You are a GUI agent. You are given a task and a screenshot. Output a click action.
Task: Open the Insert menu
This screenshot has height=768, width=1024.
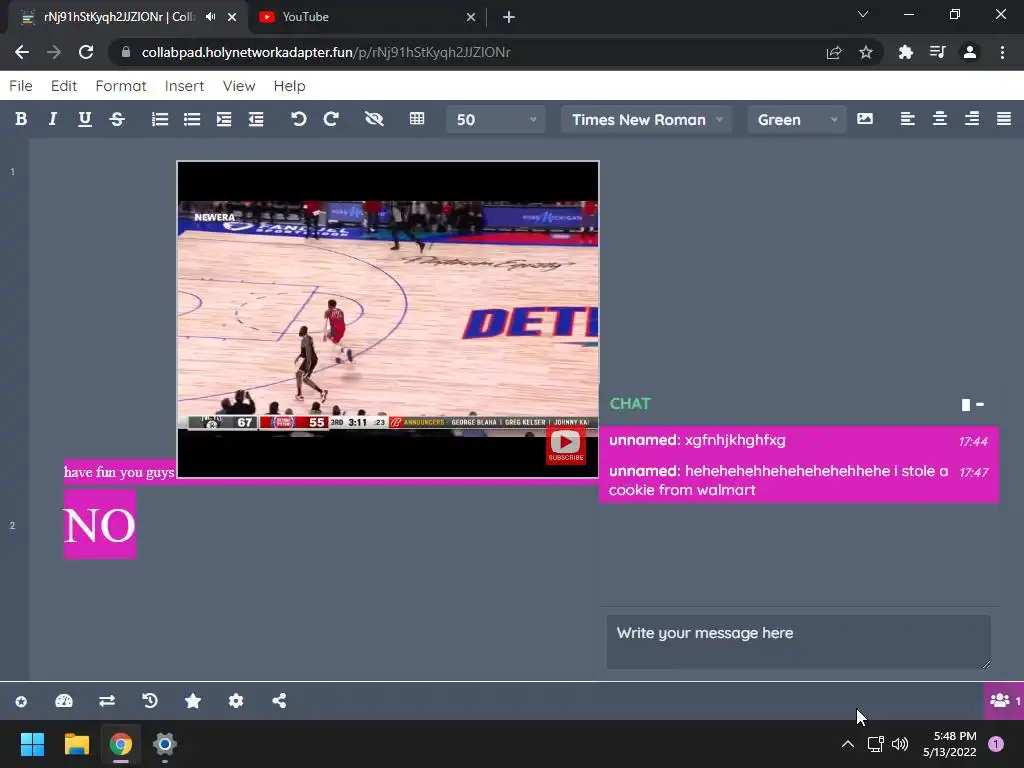coord(184,86)
